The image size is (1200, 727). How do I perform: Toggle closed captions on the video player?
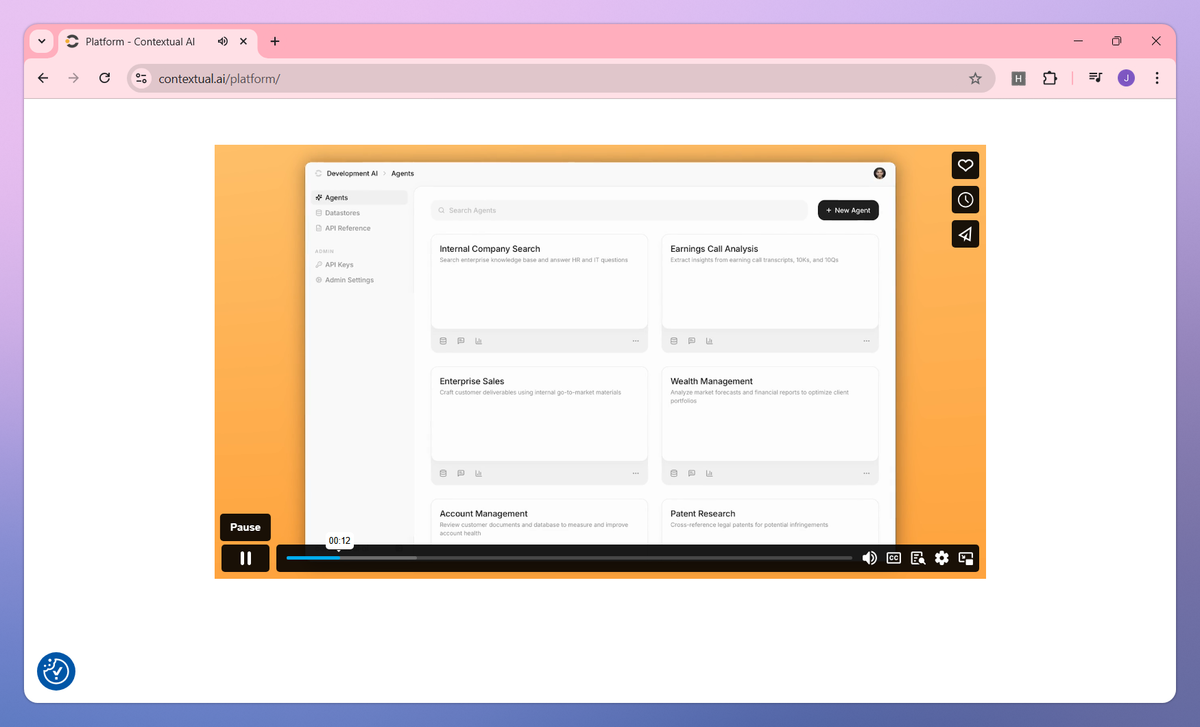(x=893, y=558)
